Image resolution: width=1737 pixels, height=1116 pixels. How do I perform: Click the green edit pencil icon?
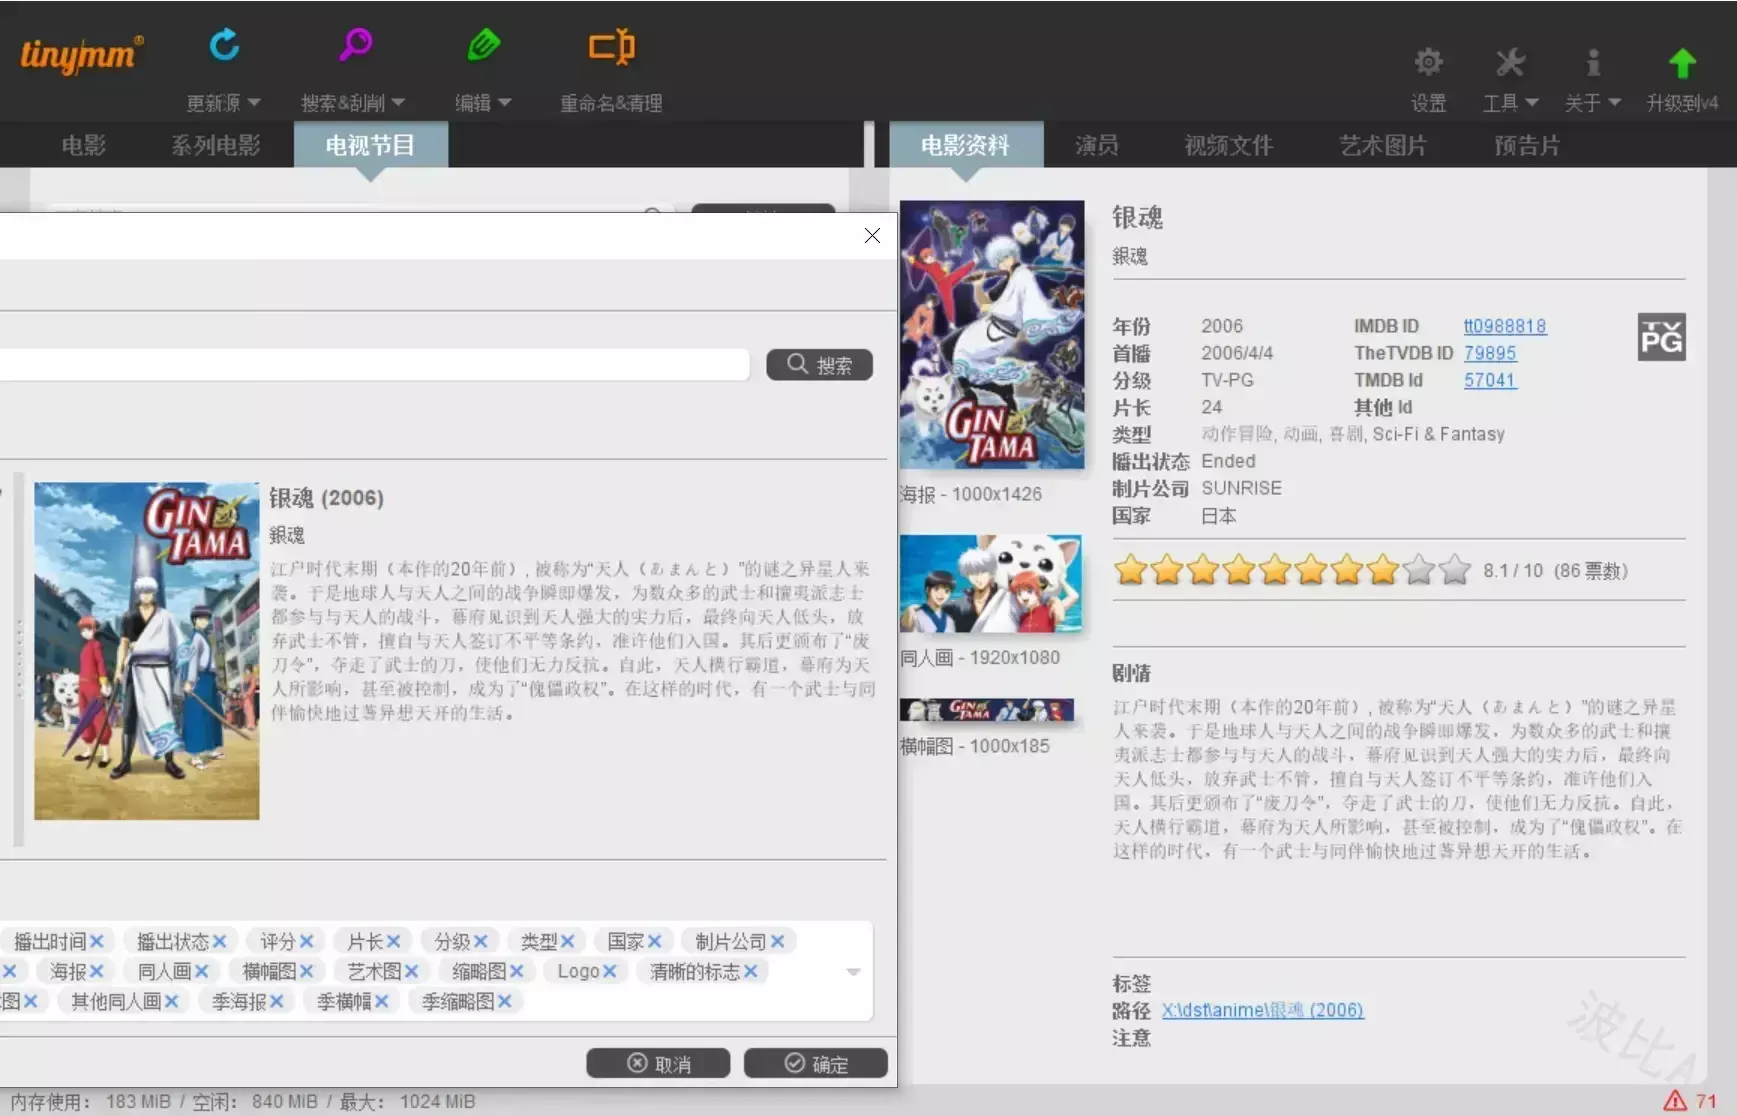[483, 45]
